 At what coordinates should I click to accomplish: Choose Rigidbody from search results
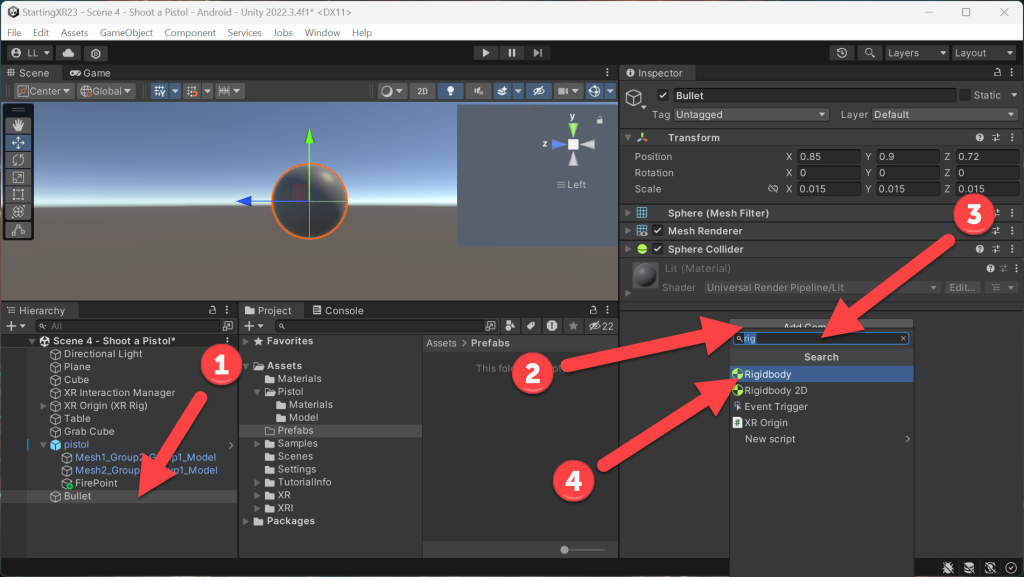tap(822, 374)
